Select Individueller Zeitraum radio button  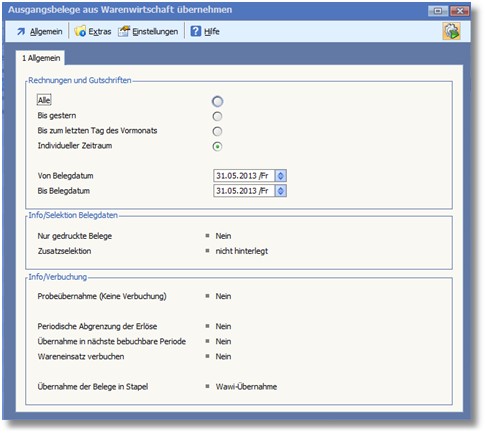(217, 146)
